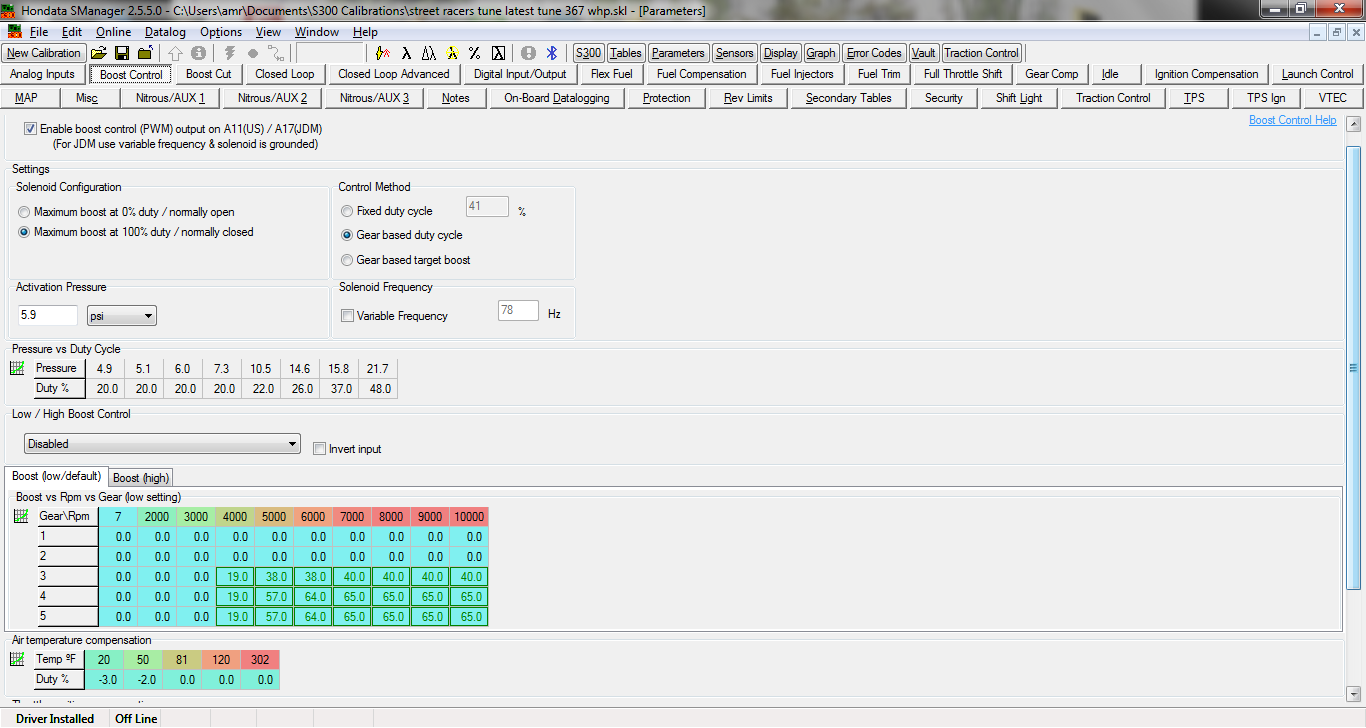Switch to the Boost (high) tab

point(140,478)
